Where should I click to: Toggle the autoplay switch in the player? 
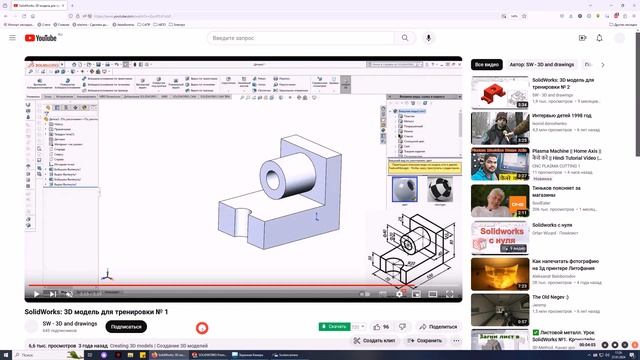click(x=364, y=294)
